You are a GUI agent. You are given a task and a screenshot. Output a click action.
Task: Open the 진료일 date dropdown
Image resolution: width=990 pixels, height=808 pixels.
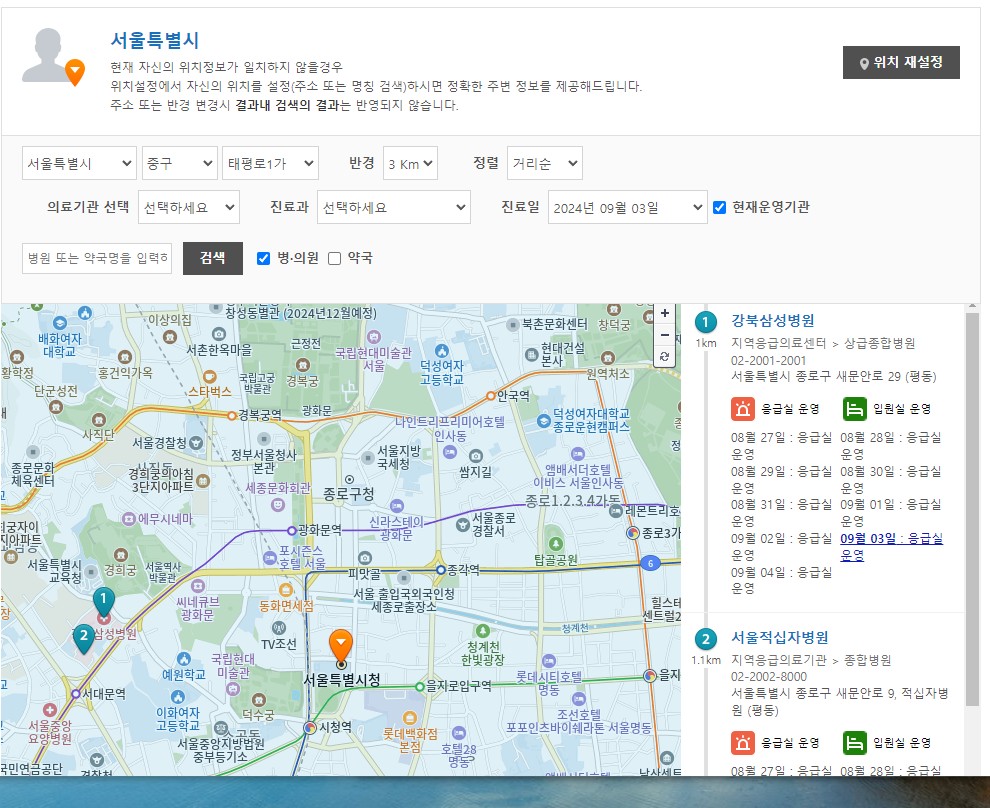pos(628,207)
